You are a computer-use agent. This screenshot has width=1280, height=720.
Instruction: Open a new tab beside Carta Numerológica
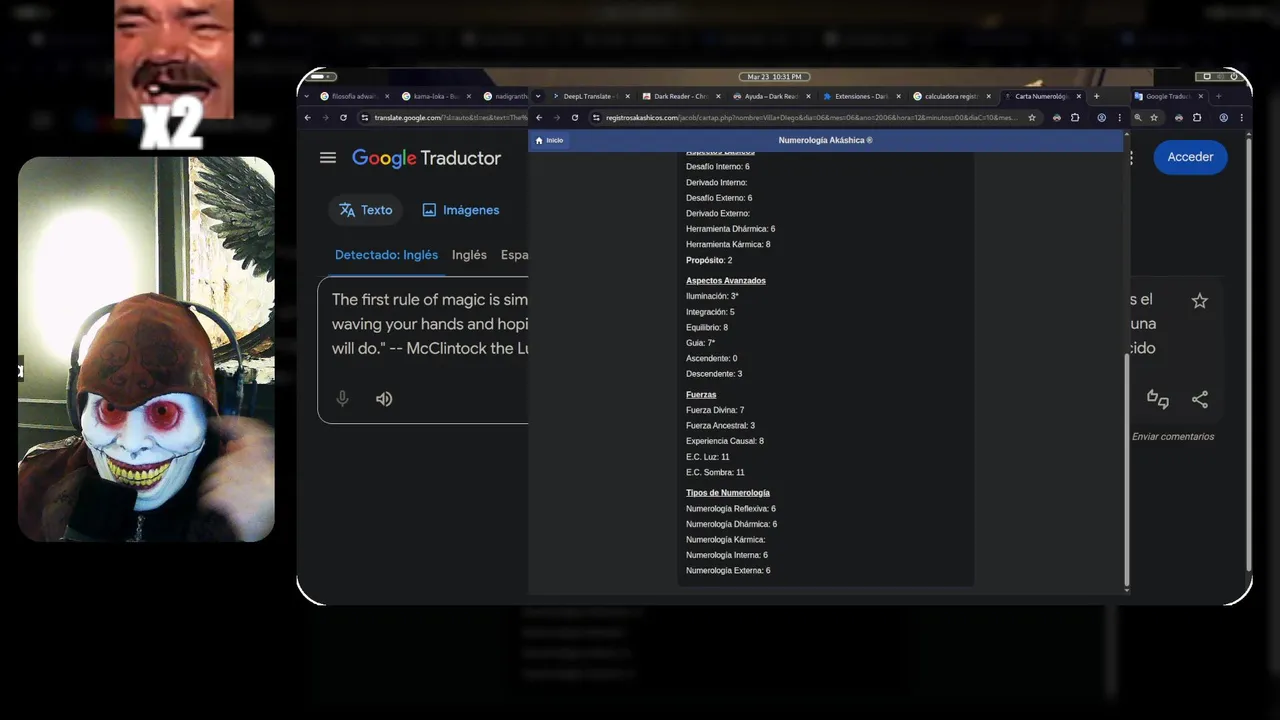coord(1097,96)
